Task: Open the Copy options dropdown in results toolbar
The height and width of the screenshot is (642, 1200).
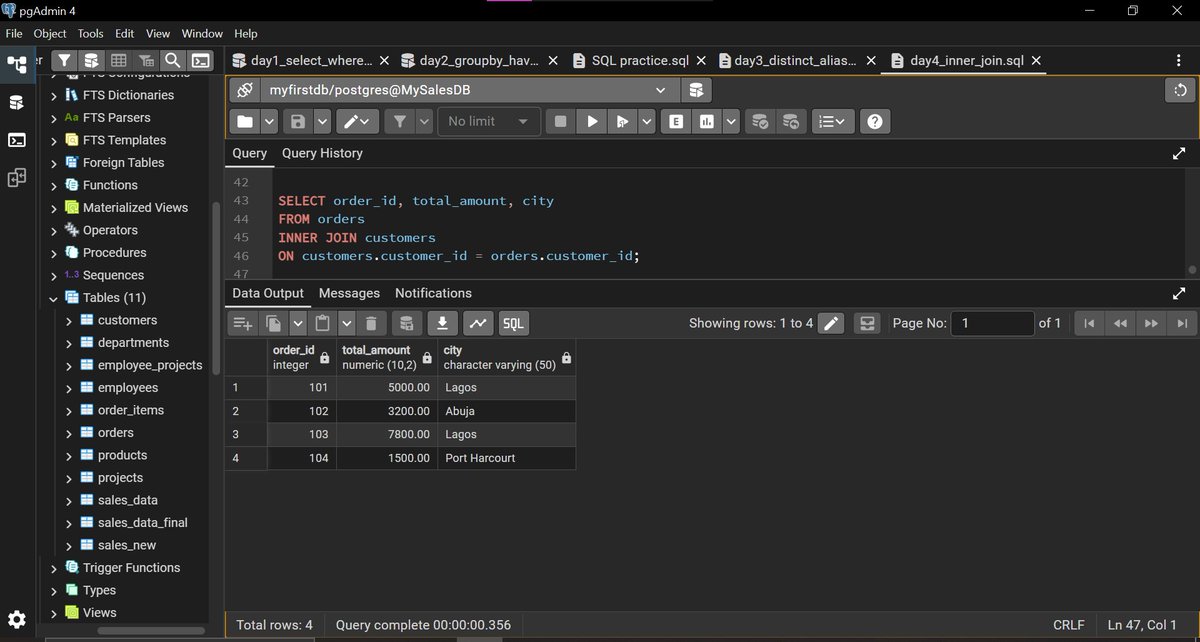Action: coord(298,323)
